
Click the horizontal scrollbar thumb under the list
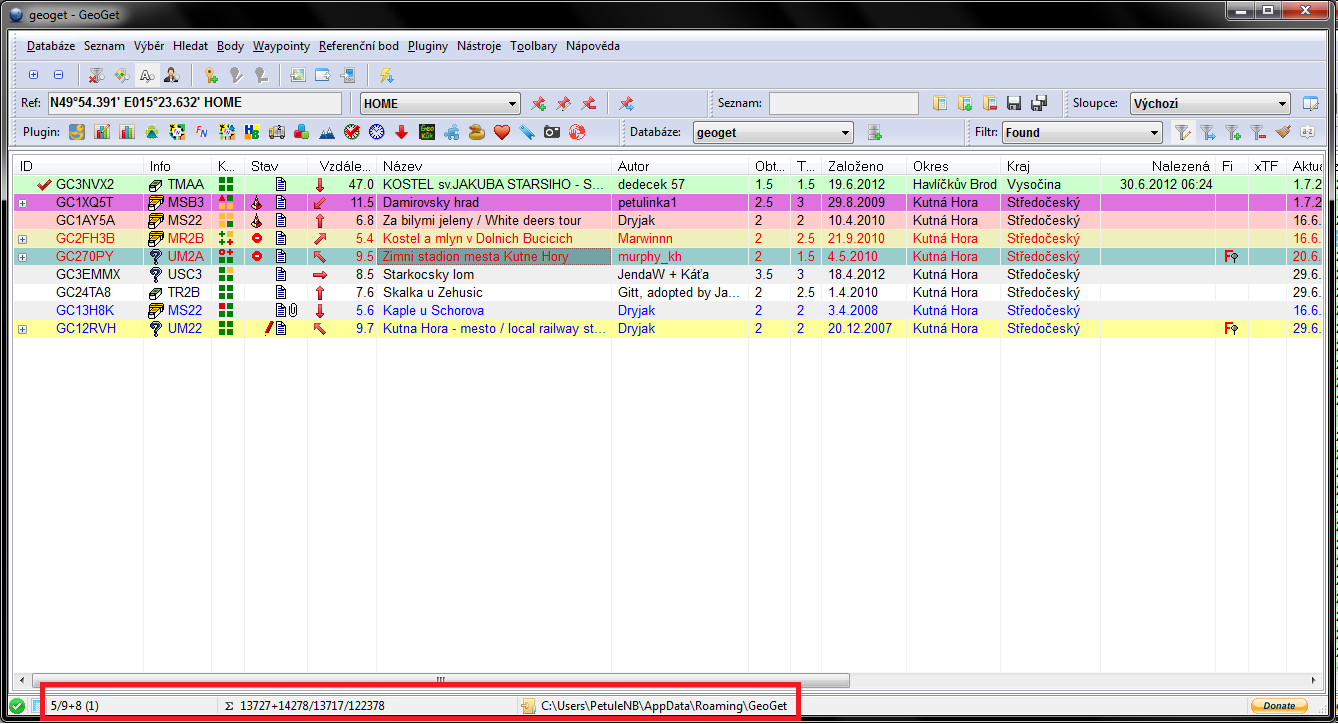[441, 681]
